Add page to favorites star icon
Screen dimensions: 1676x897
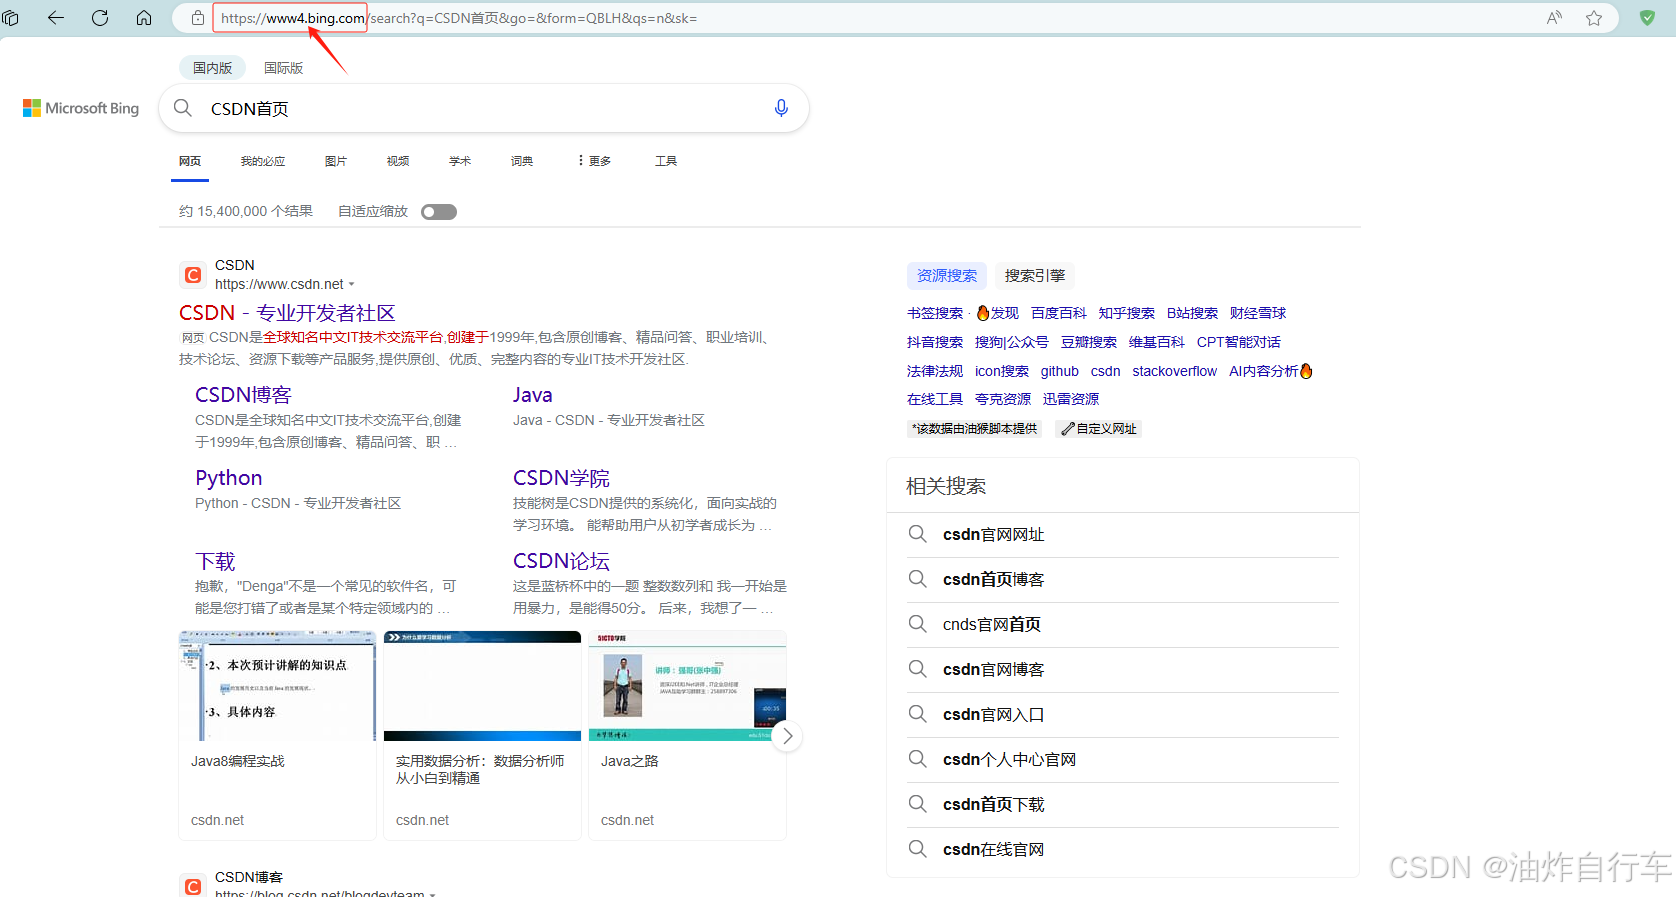(x=1594, y=18)
